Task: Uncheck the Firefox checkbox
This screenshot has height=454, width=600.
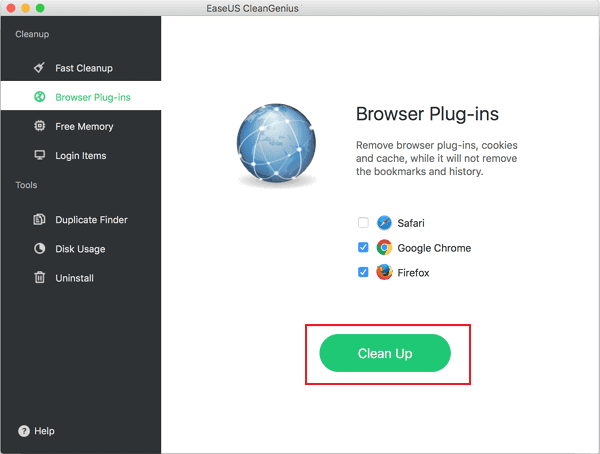Action: point(363,273)
